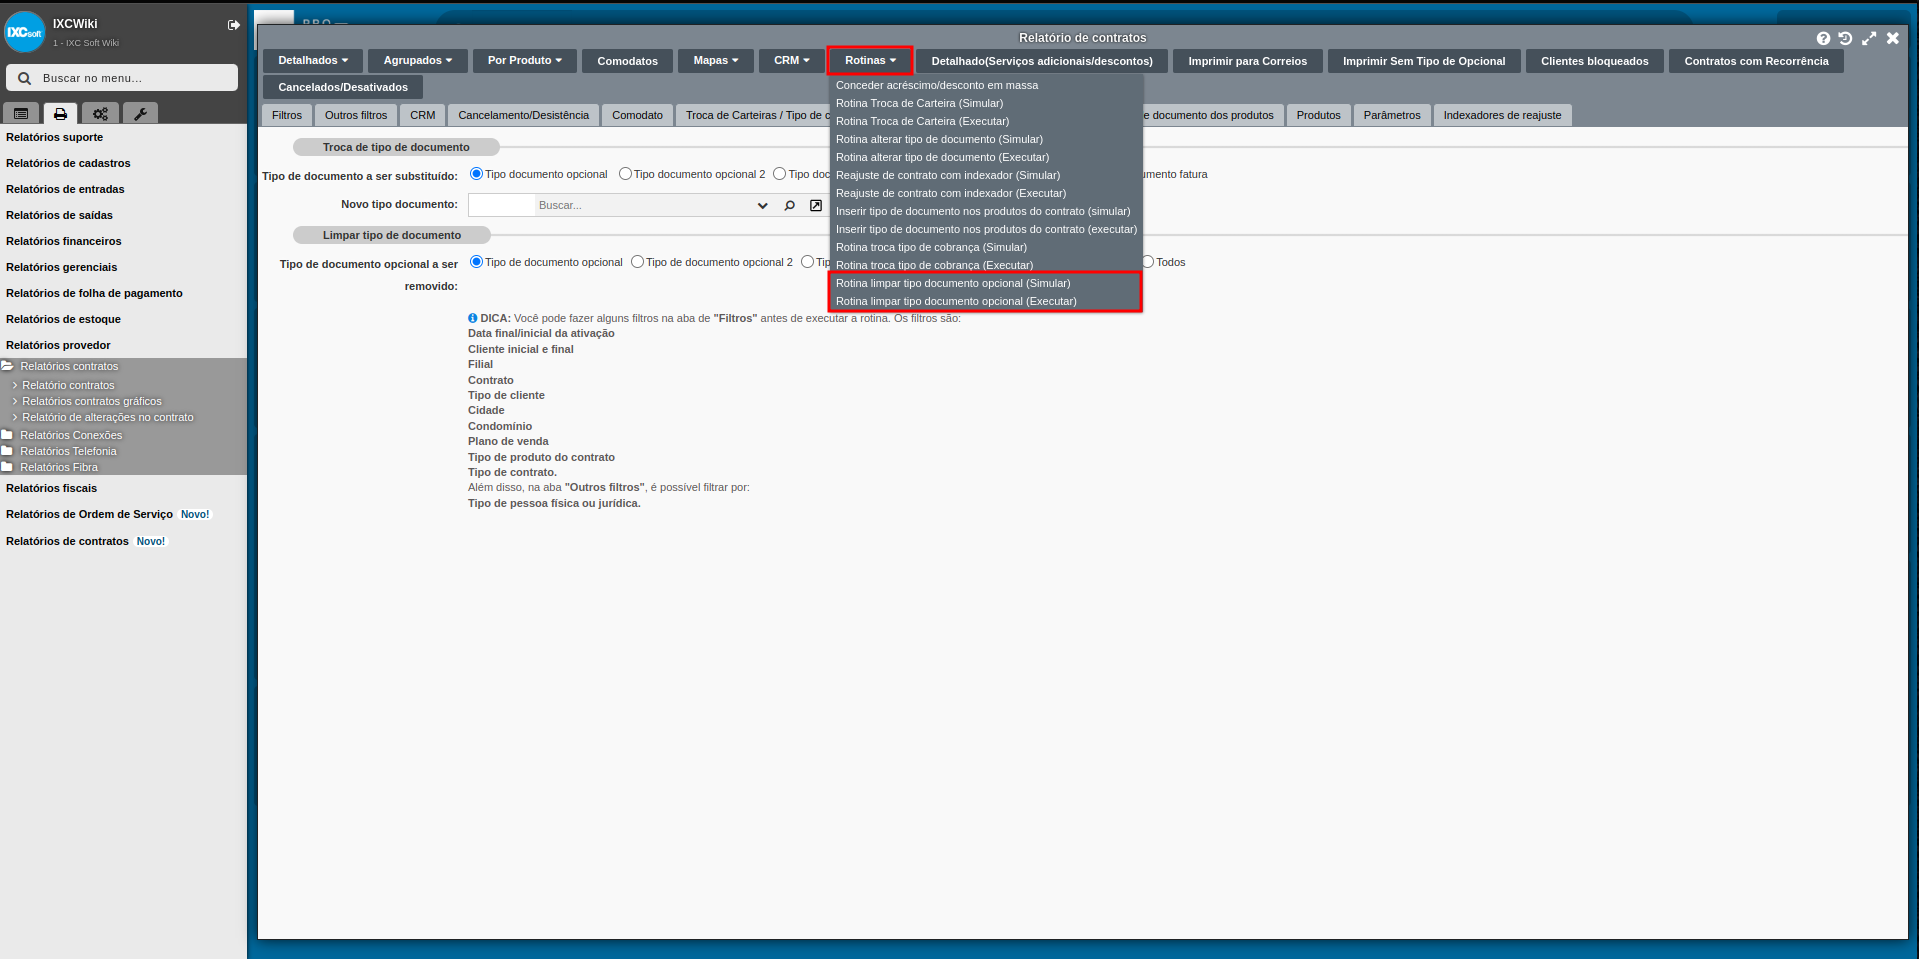Screen dimensions: 1919x959
Task: Switch to the Outros filtros tab
Action: [x=356, y=115]
